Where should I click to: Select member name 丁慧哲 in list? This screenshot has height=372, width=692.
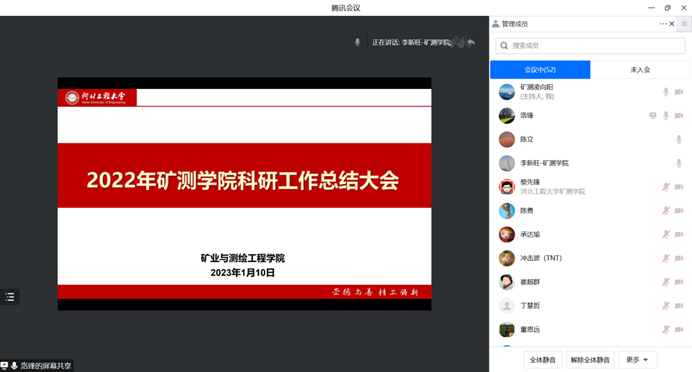(530, 305)
